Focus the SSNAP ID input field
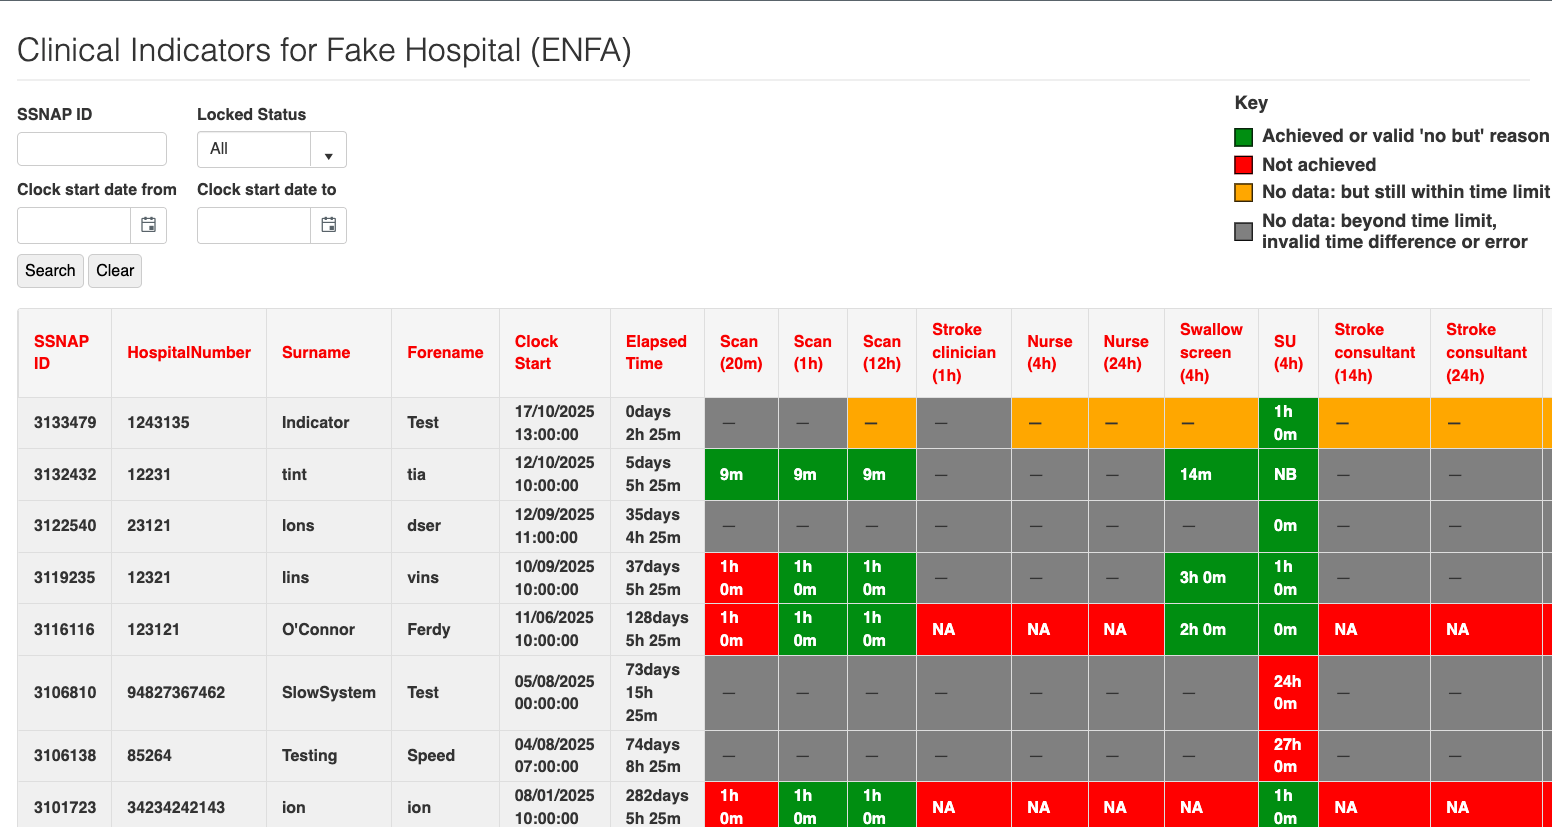Image resolution: width=1552 pixels, height=828 pixels. pyautogui.click(x=92, y=149)
